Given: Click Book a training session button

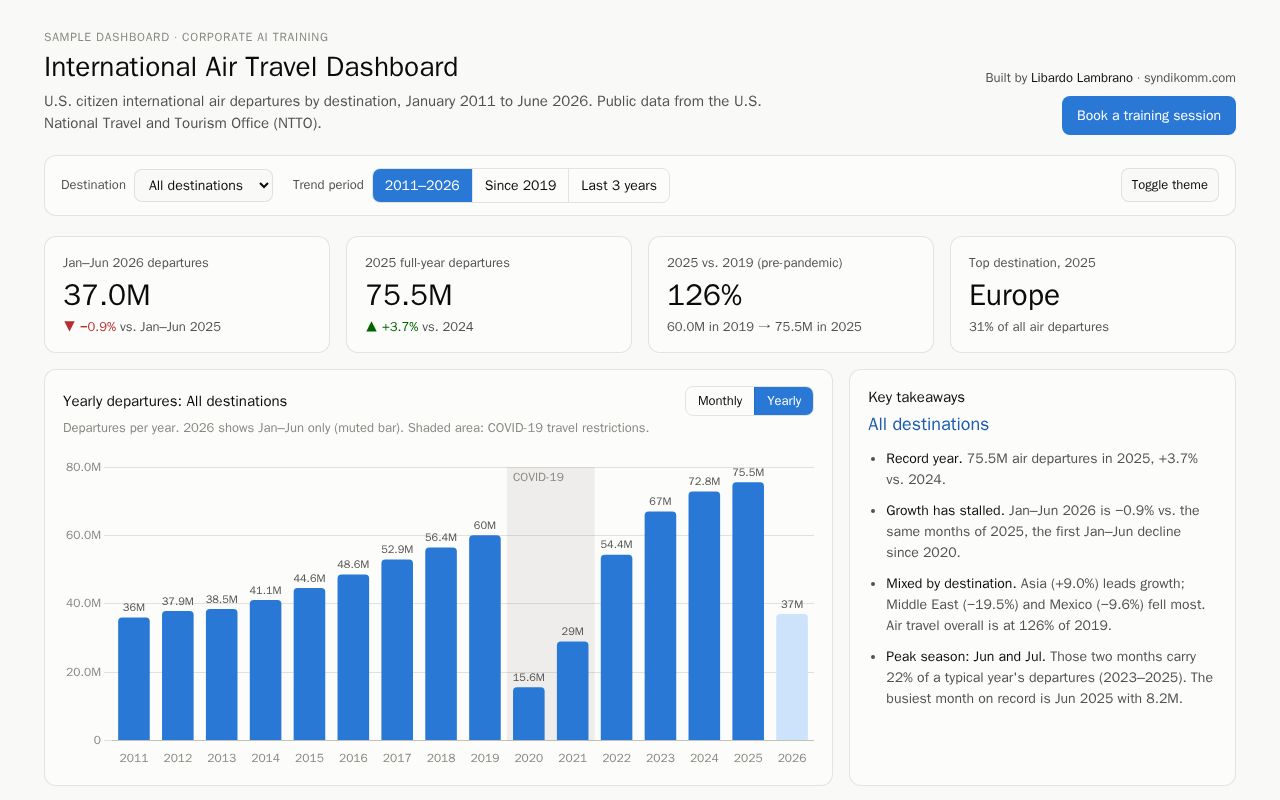Looking at the screenshot, I should coord(1149,115).
